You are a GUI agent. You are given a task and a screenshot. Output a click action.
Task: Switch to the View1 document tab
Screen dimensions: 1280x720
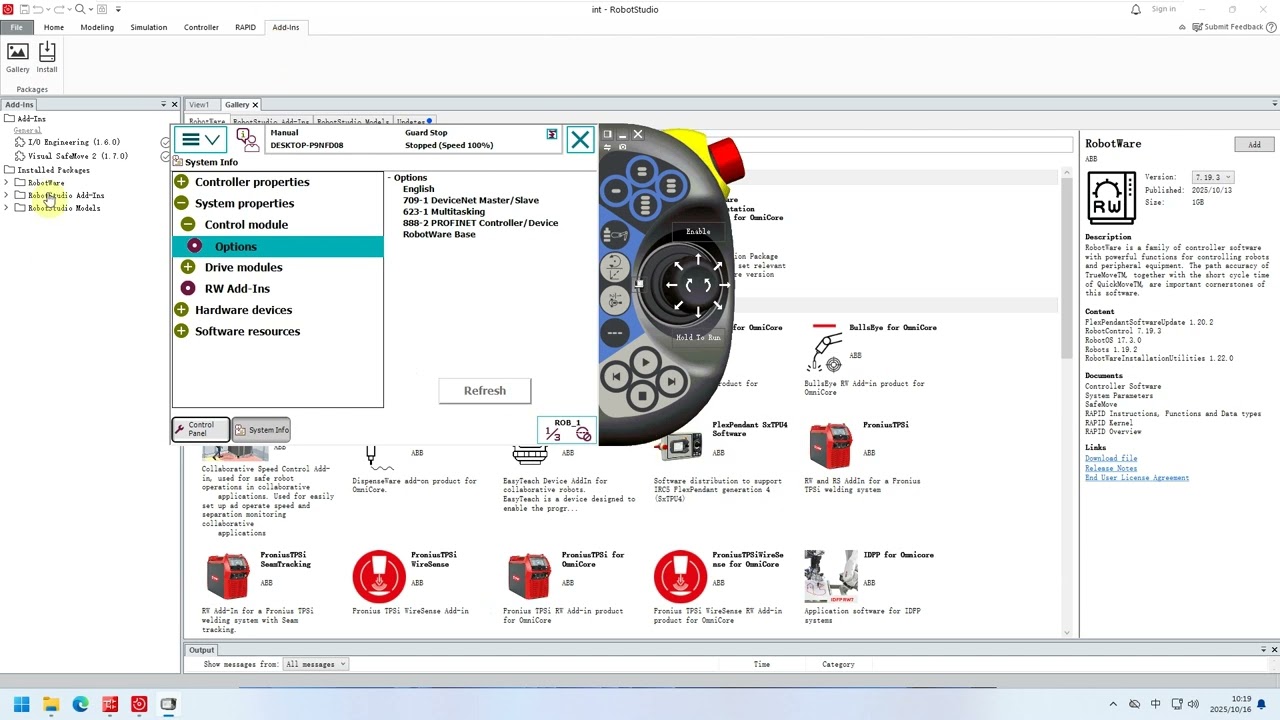[199, 104]
